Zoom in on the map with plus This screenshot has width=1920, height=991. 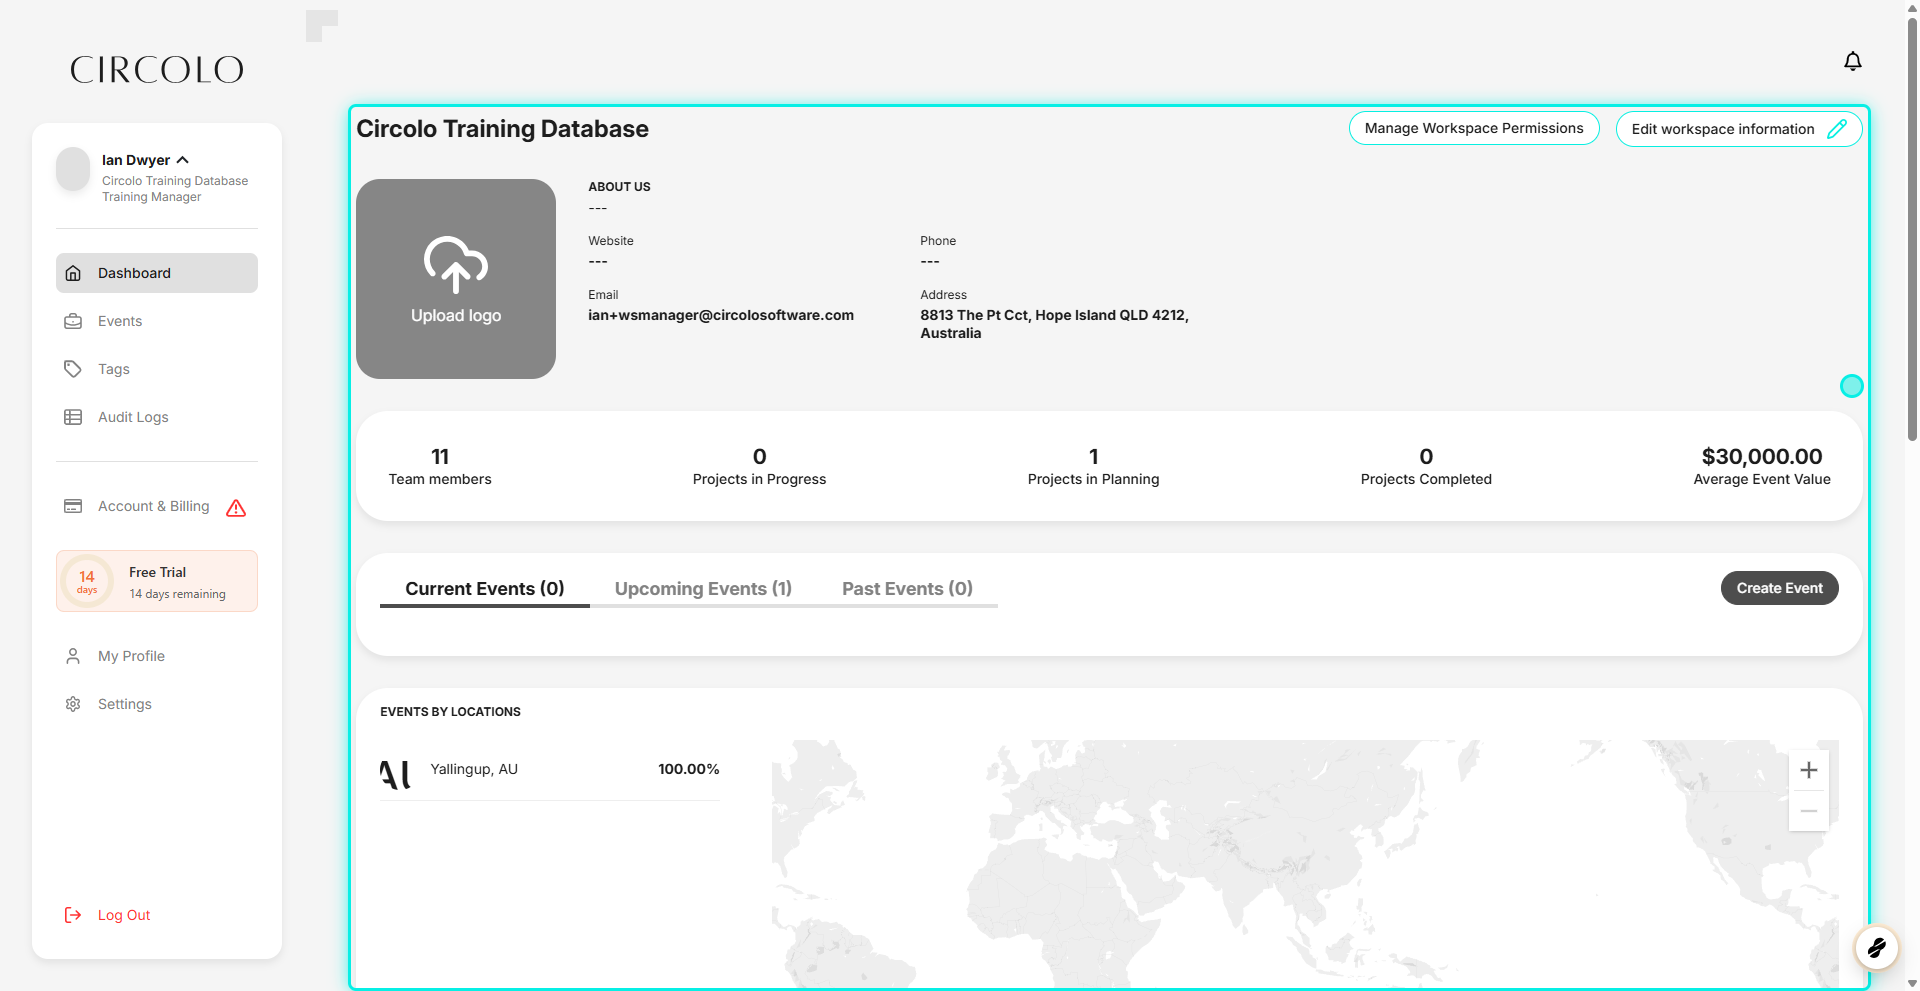click(1808, 770)
